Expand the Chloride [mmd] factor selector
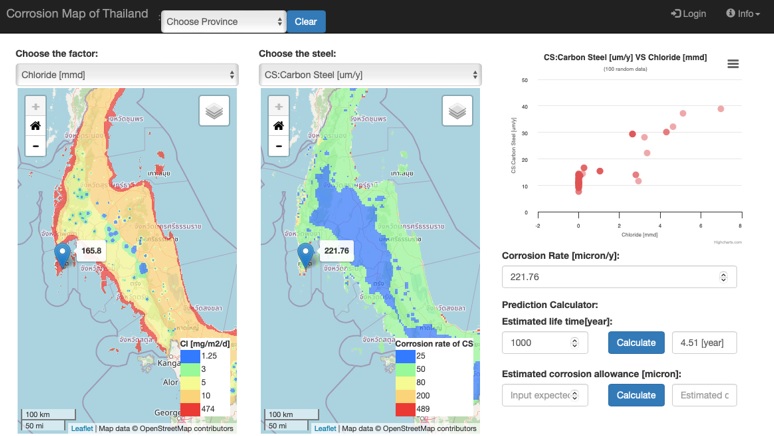 point(127,75)
